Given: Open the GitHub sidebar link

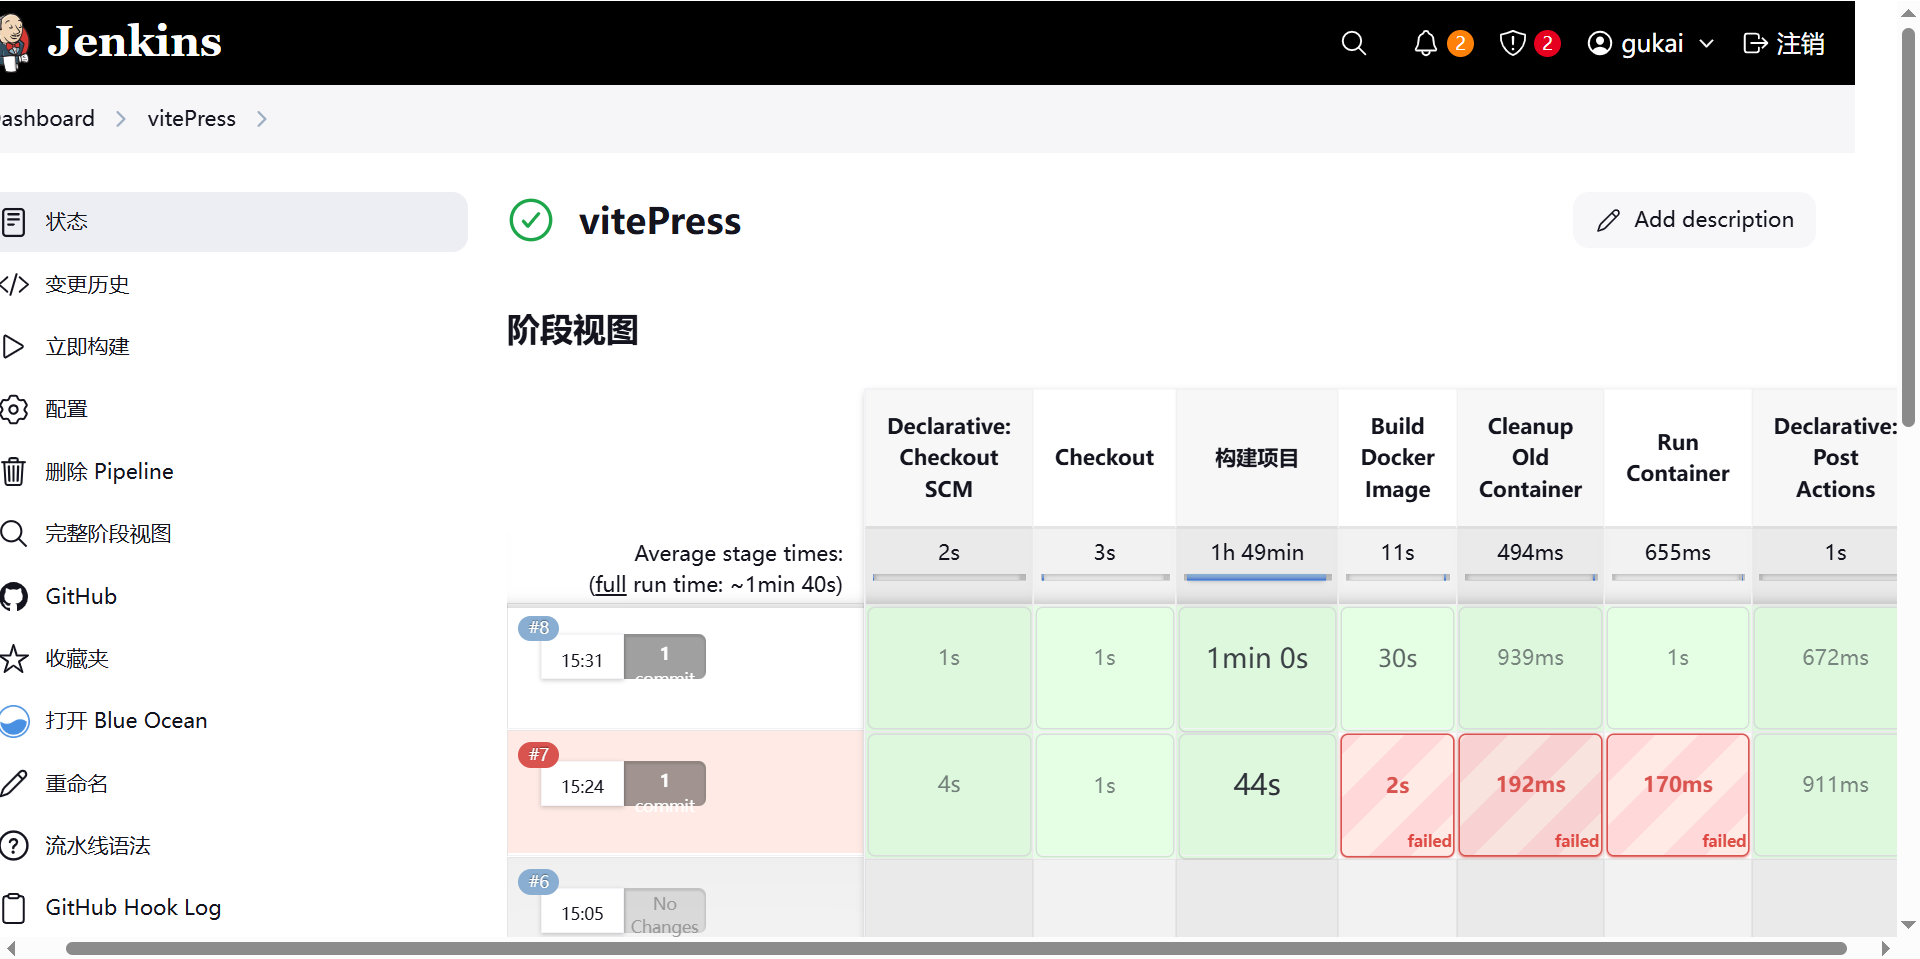Looking at the screenshot, I should click(x=80, y=595).
